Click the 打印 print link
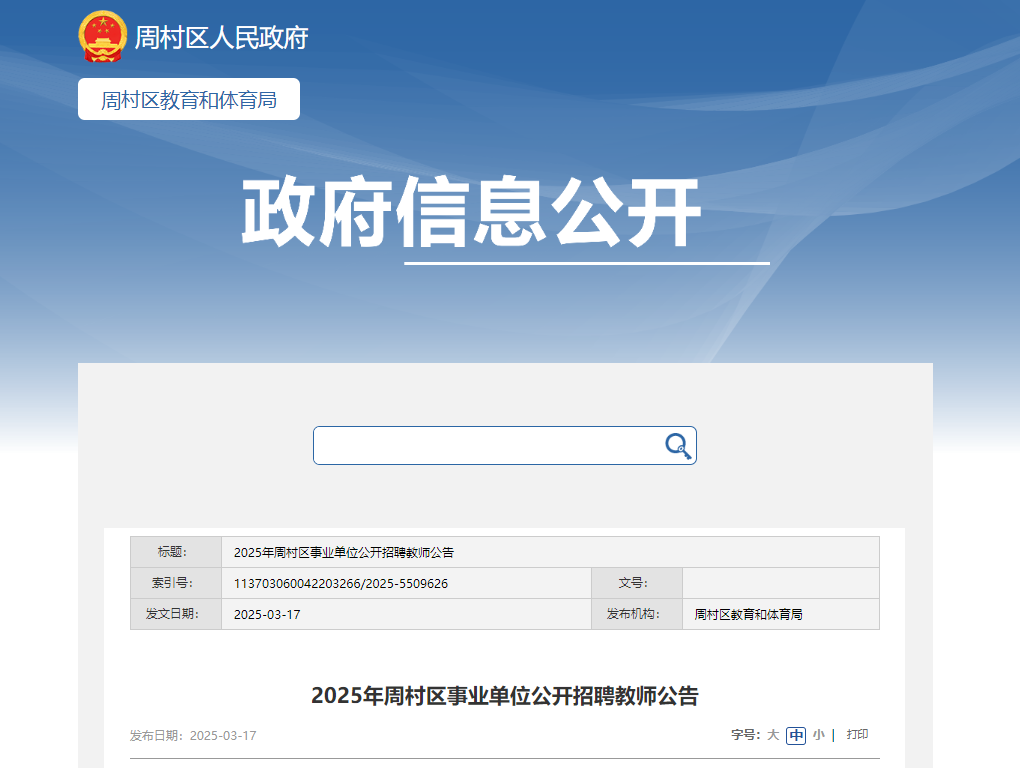1020x768 pixels. pyautogui.click(x=857, y=734)
